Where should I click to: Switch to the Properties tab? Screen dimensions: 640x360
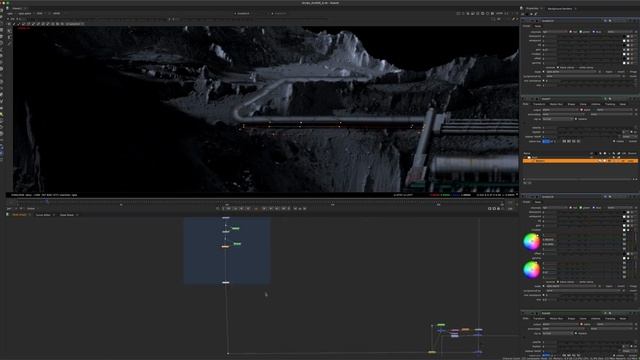(x=532, y=8)
